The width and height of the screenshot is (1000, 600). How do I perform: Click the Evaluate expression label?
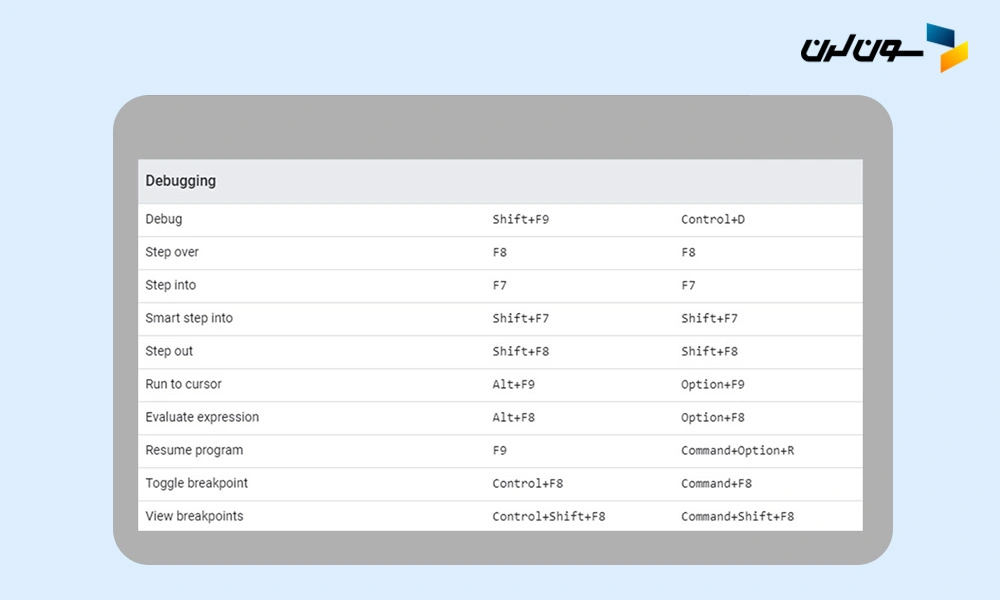pyautogui.click(x=202, y=417)
